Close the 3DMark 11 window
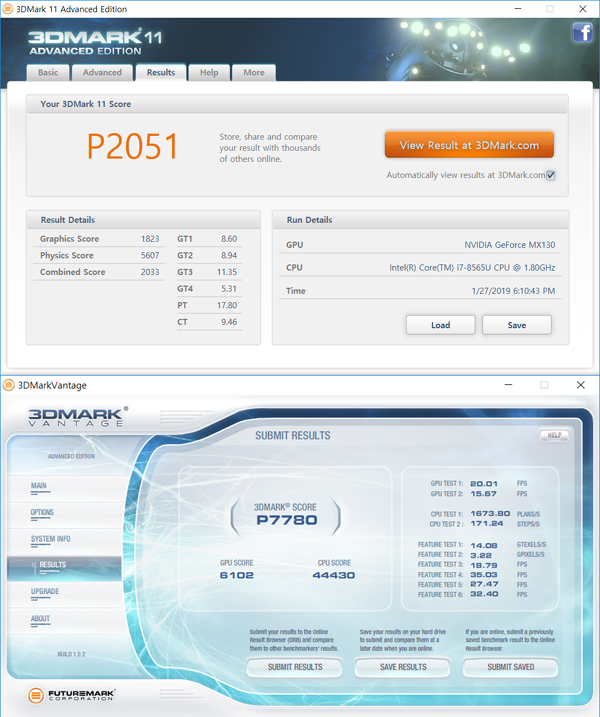 pyautogui.click(x=582, y=9)
